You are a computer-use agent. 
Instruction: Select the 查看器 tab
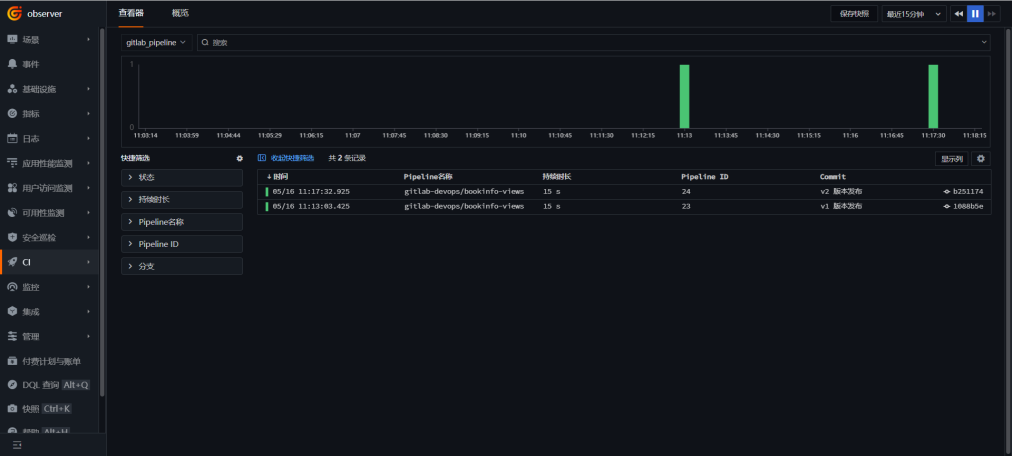click(x=131, y=13)
